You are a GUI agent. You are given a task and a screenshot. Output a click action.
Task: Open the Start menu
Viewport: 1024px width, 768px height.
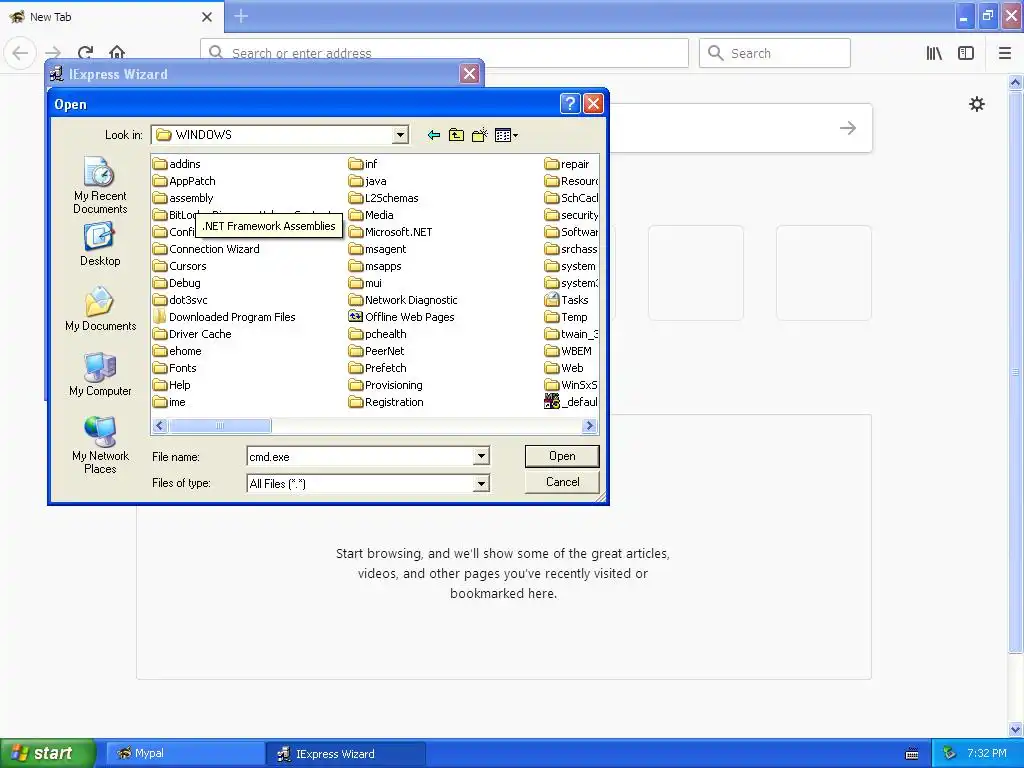[47, 753]
